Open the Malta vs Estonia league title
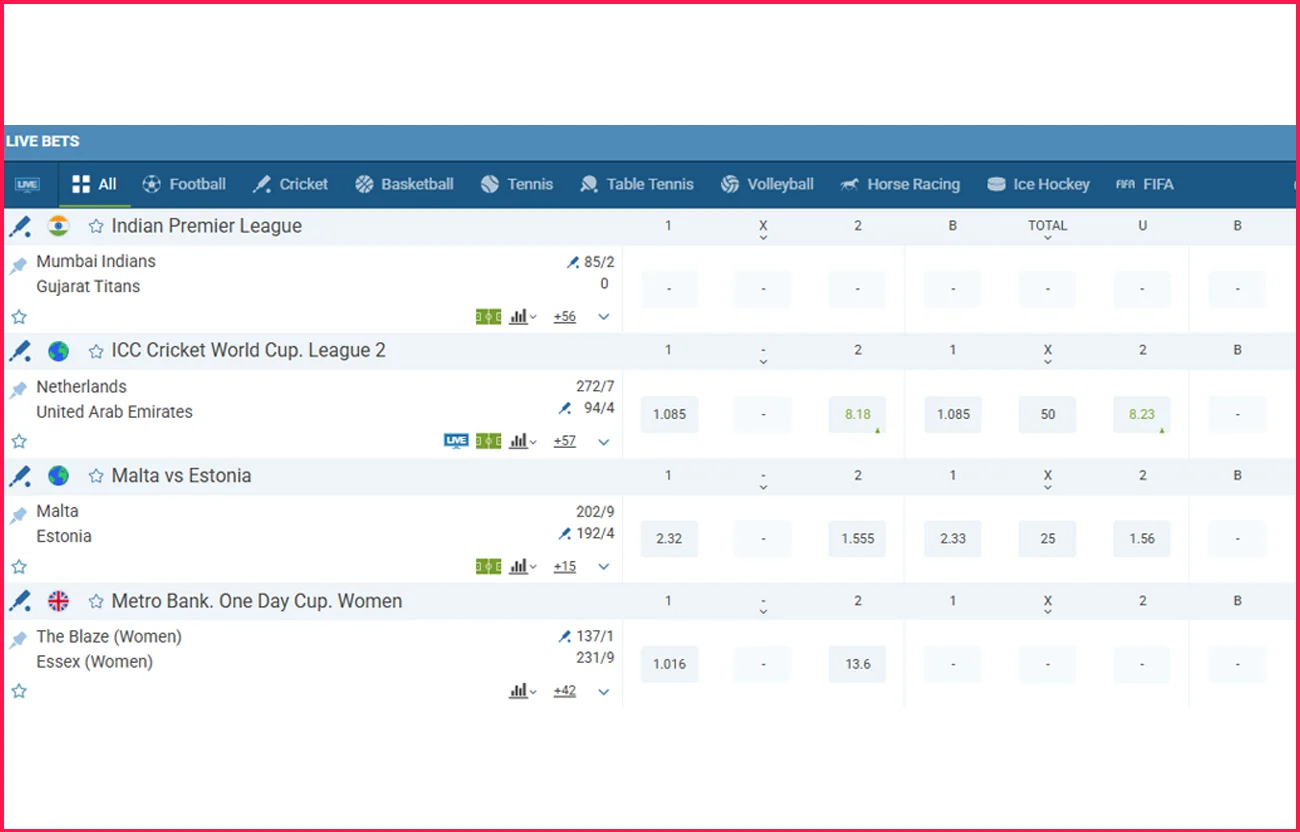Viewport: 1300px width, 832px height. click(181, 476)
